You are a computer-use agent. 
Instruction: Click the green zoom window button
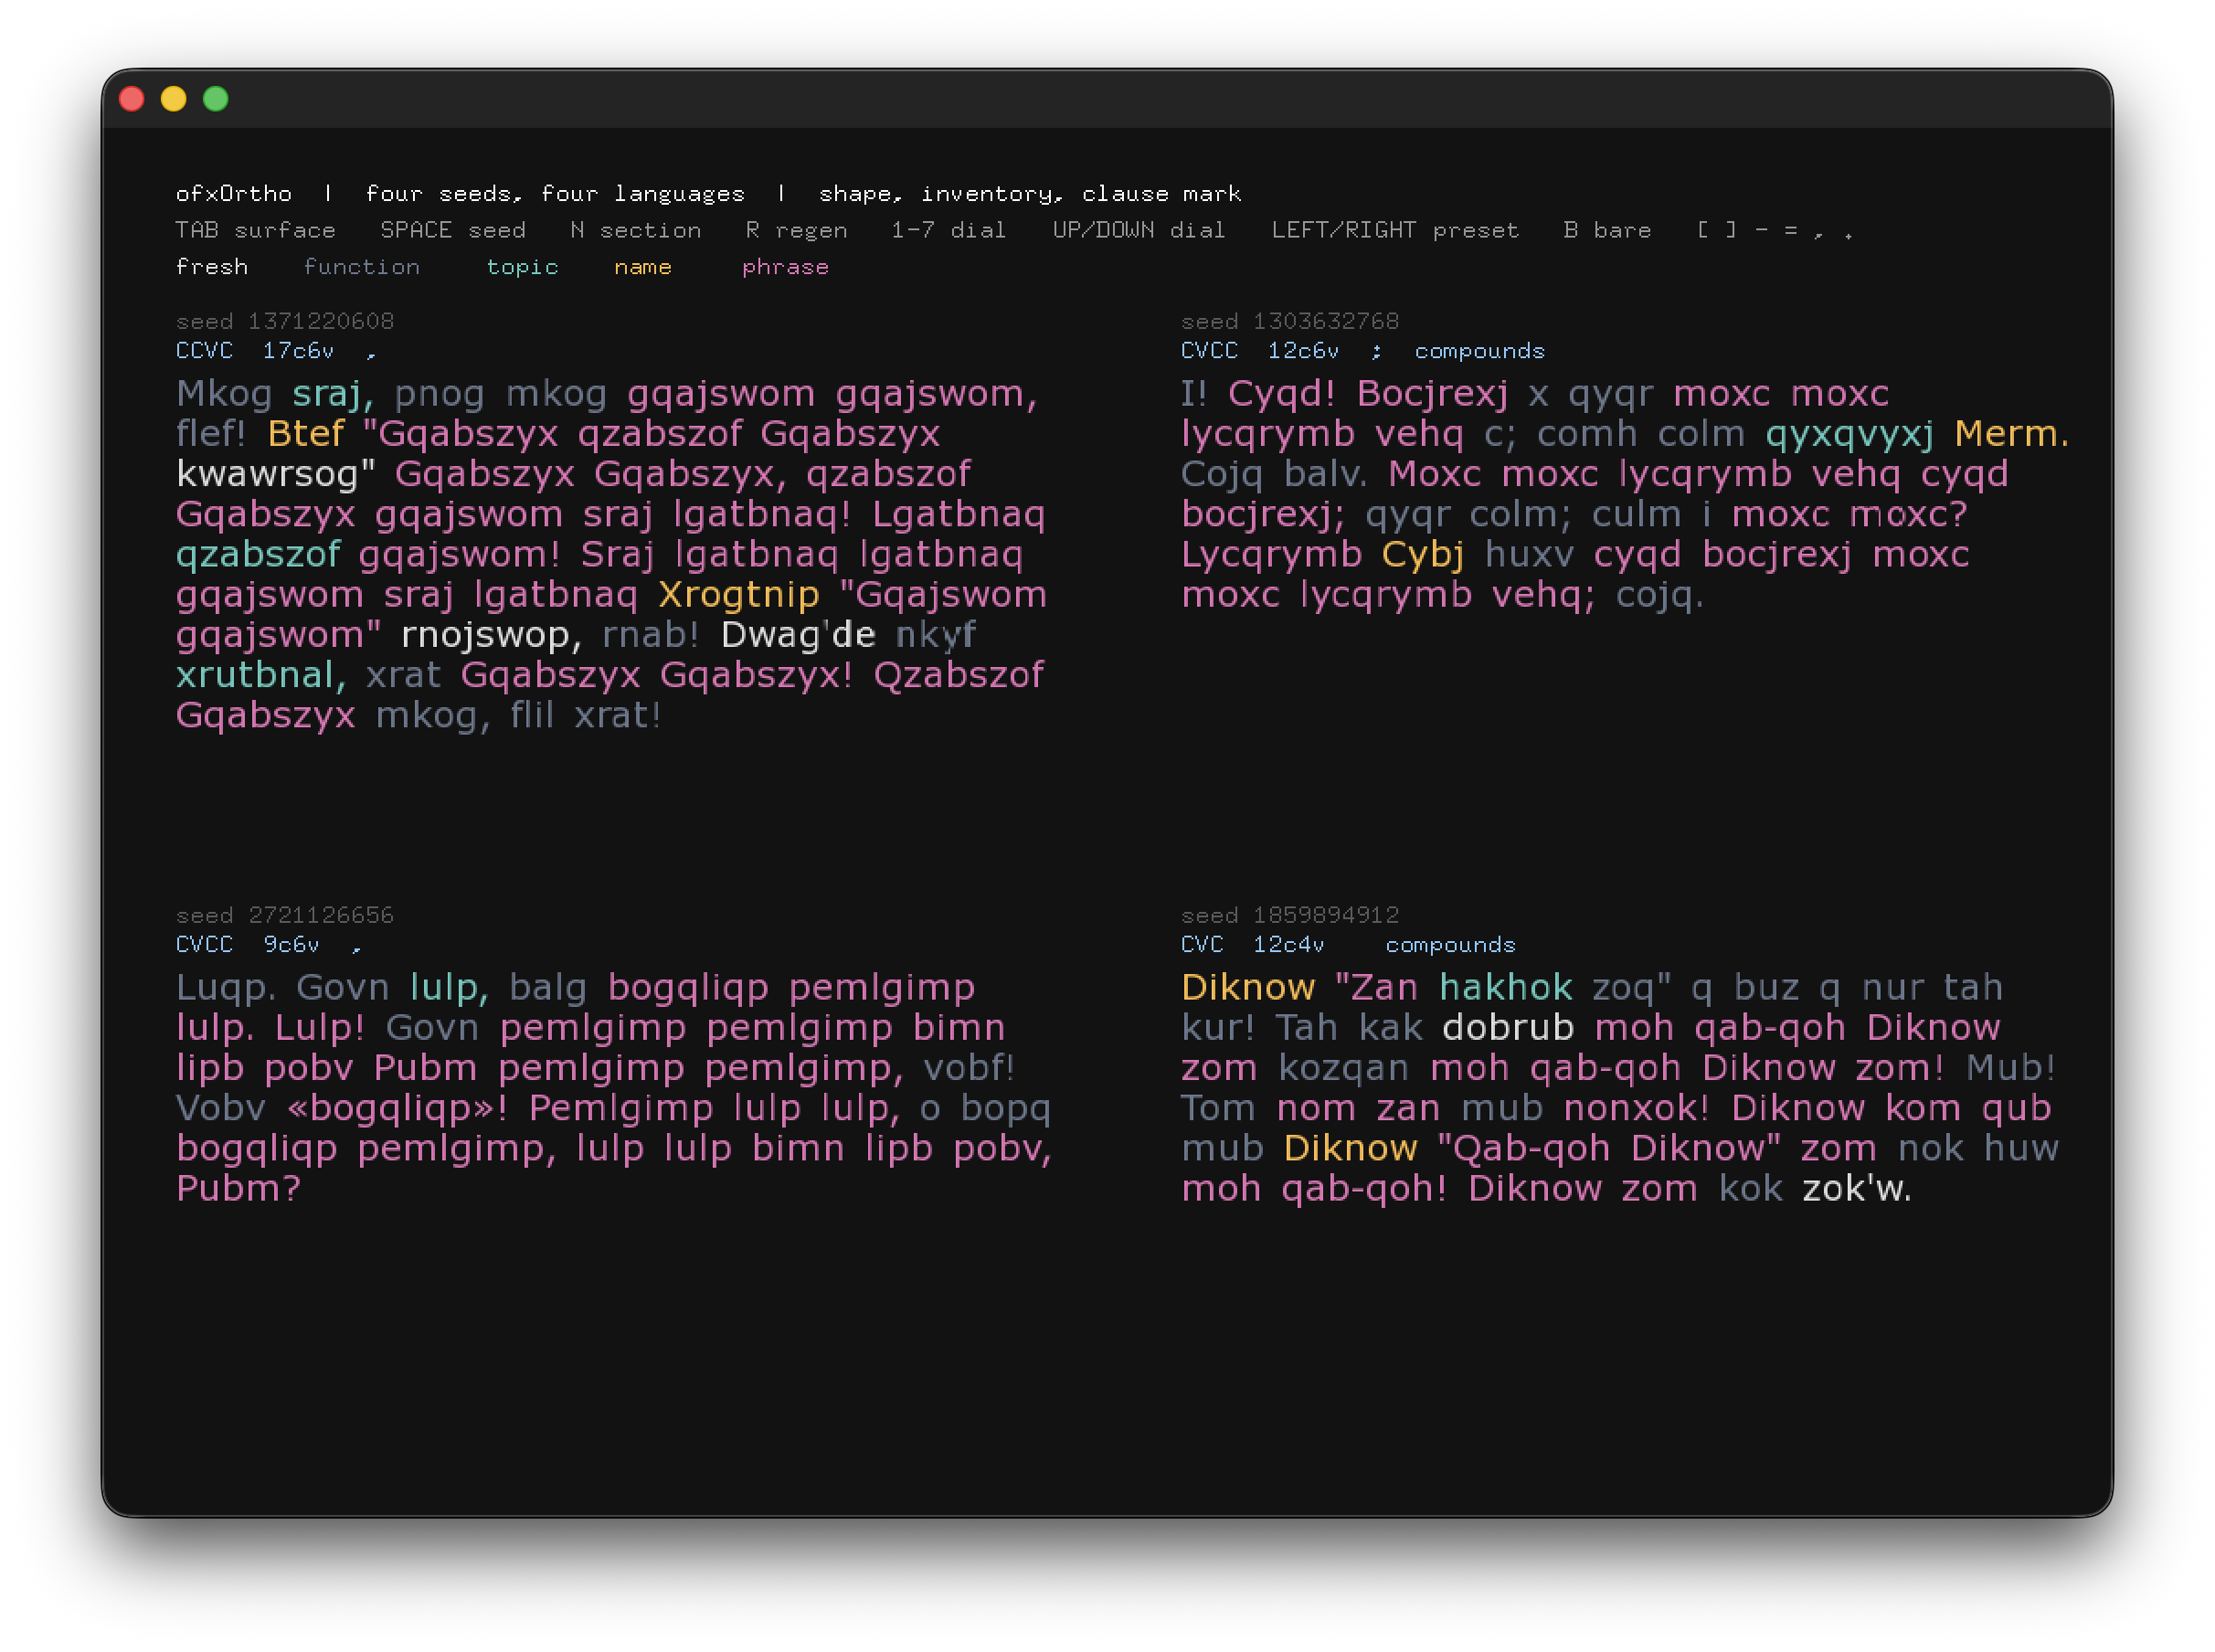pyautogui.click(x=216, y=99)
